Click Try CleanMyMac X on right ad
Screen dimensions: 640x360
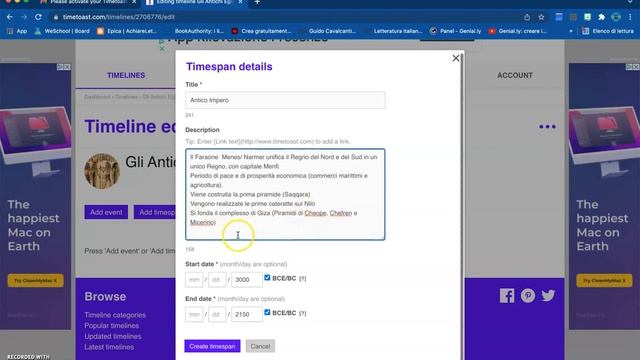[x=604, y=280]
